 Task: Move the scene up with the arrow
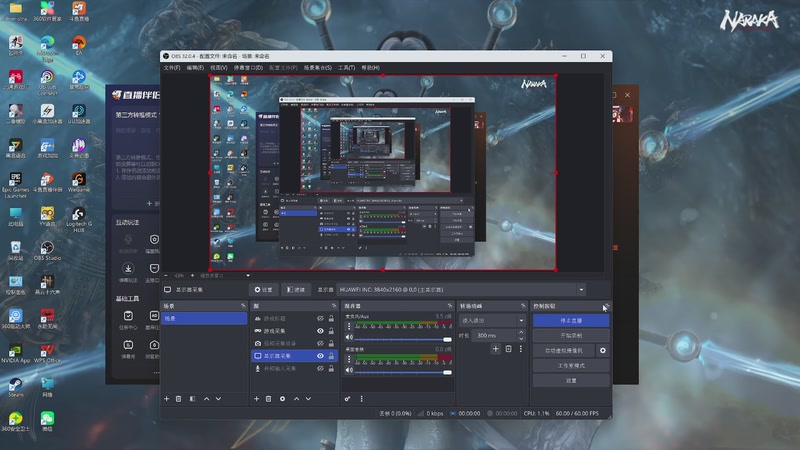pos(207,398)
